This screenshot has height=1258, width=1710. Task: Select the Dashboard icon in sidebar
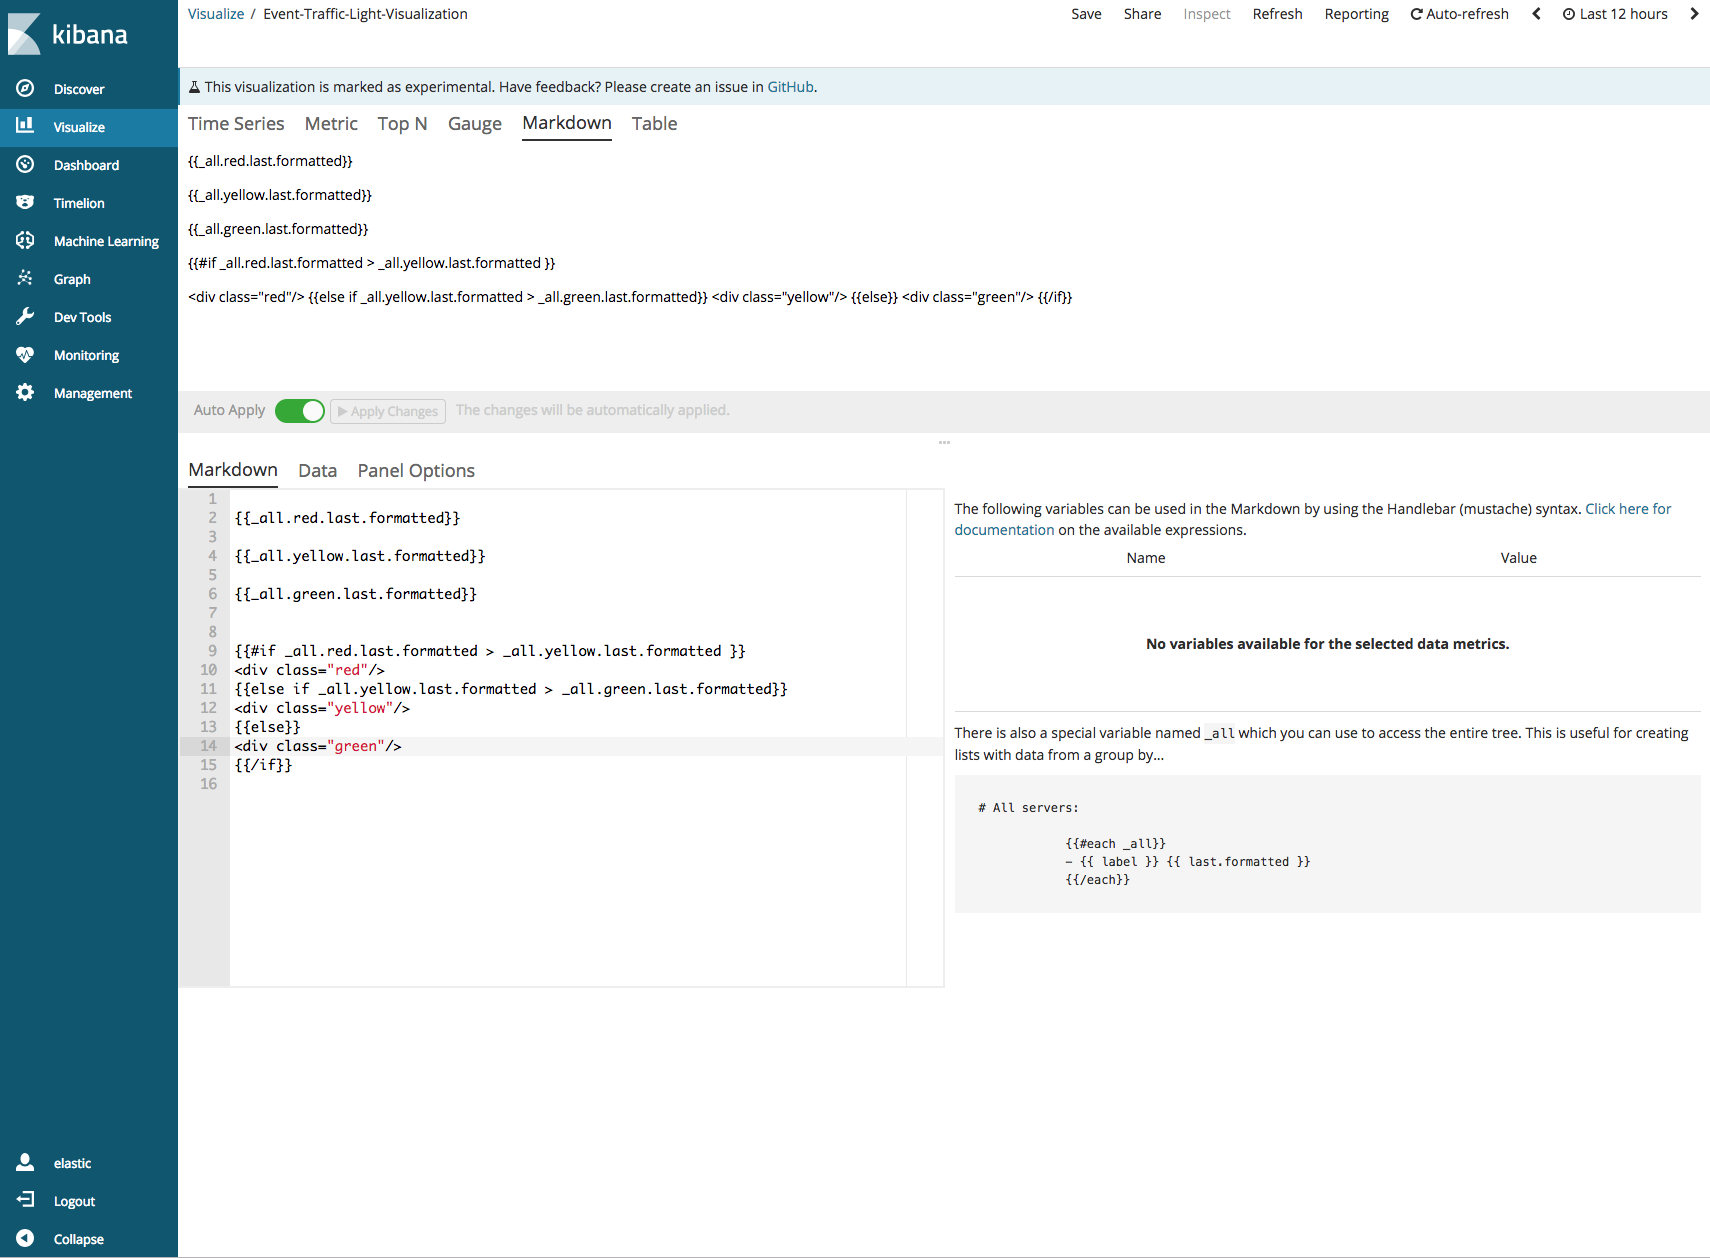(x=87, y=165)
